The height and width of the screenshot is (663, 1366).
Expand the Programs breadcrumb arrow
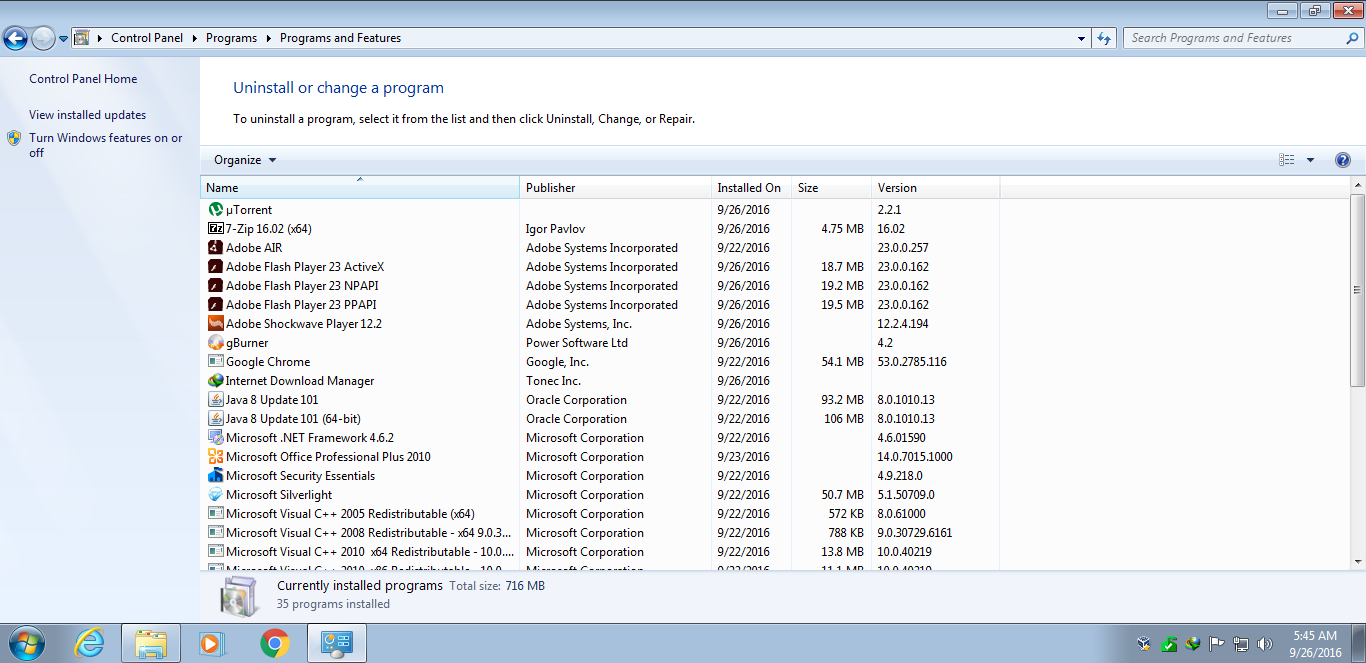[x=268, y=38]
